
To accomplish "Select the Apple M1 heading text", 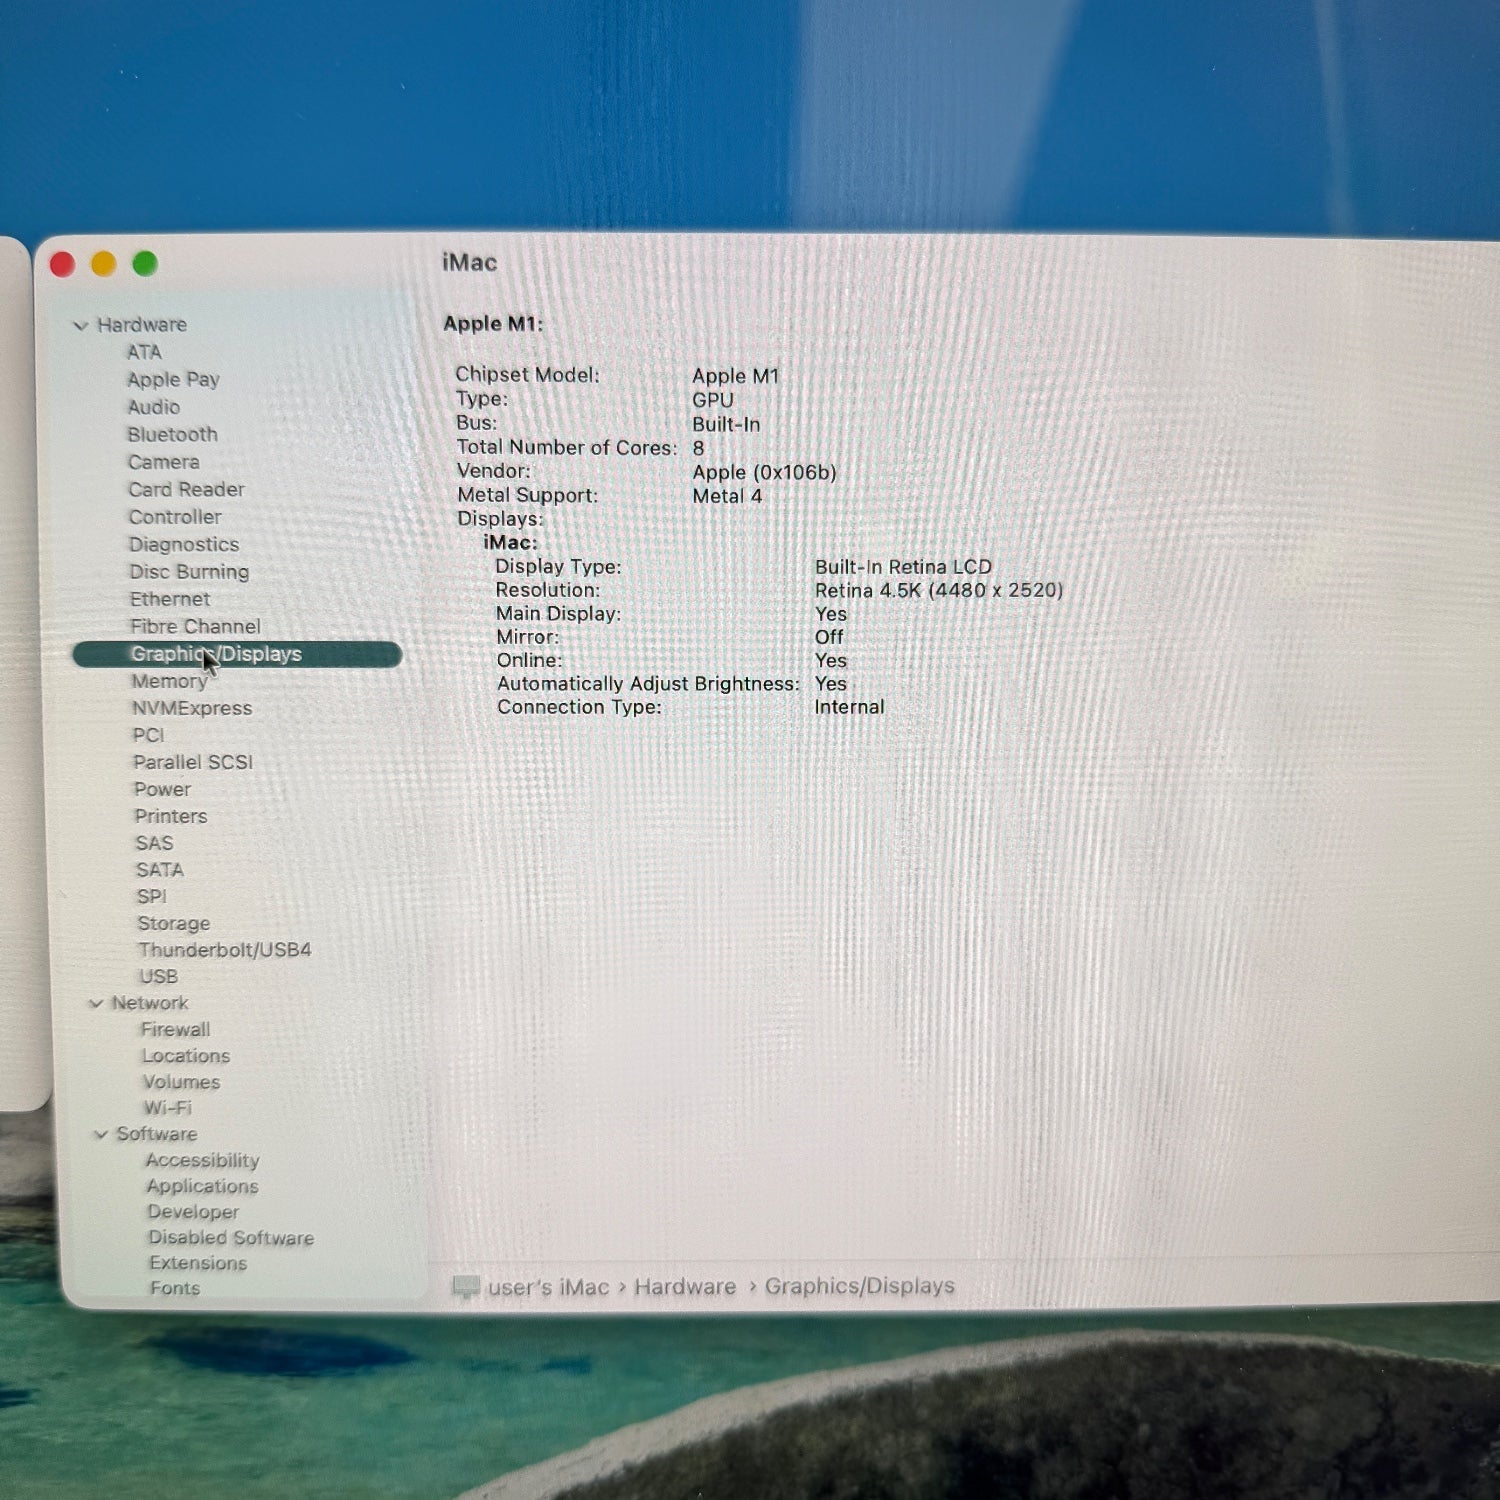I will [493, 324].
